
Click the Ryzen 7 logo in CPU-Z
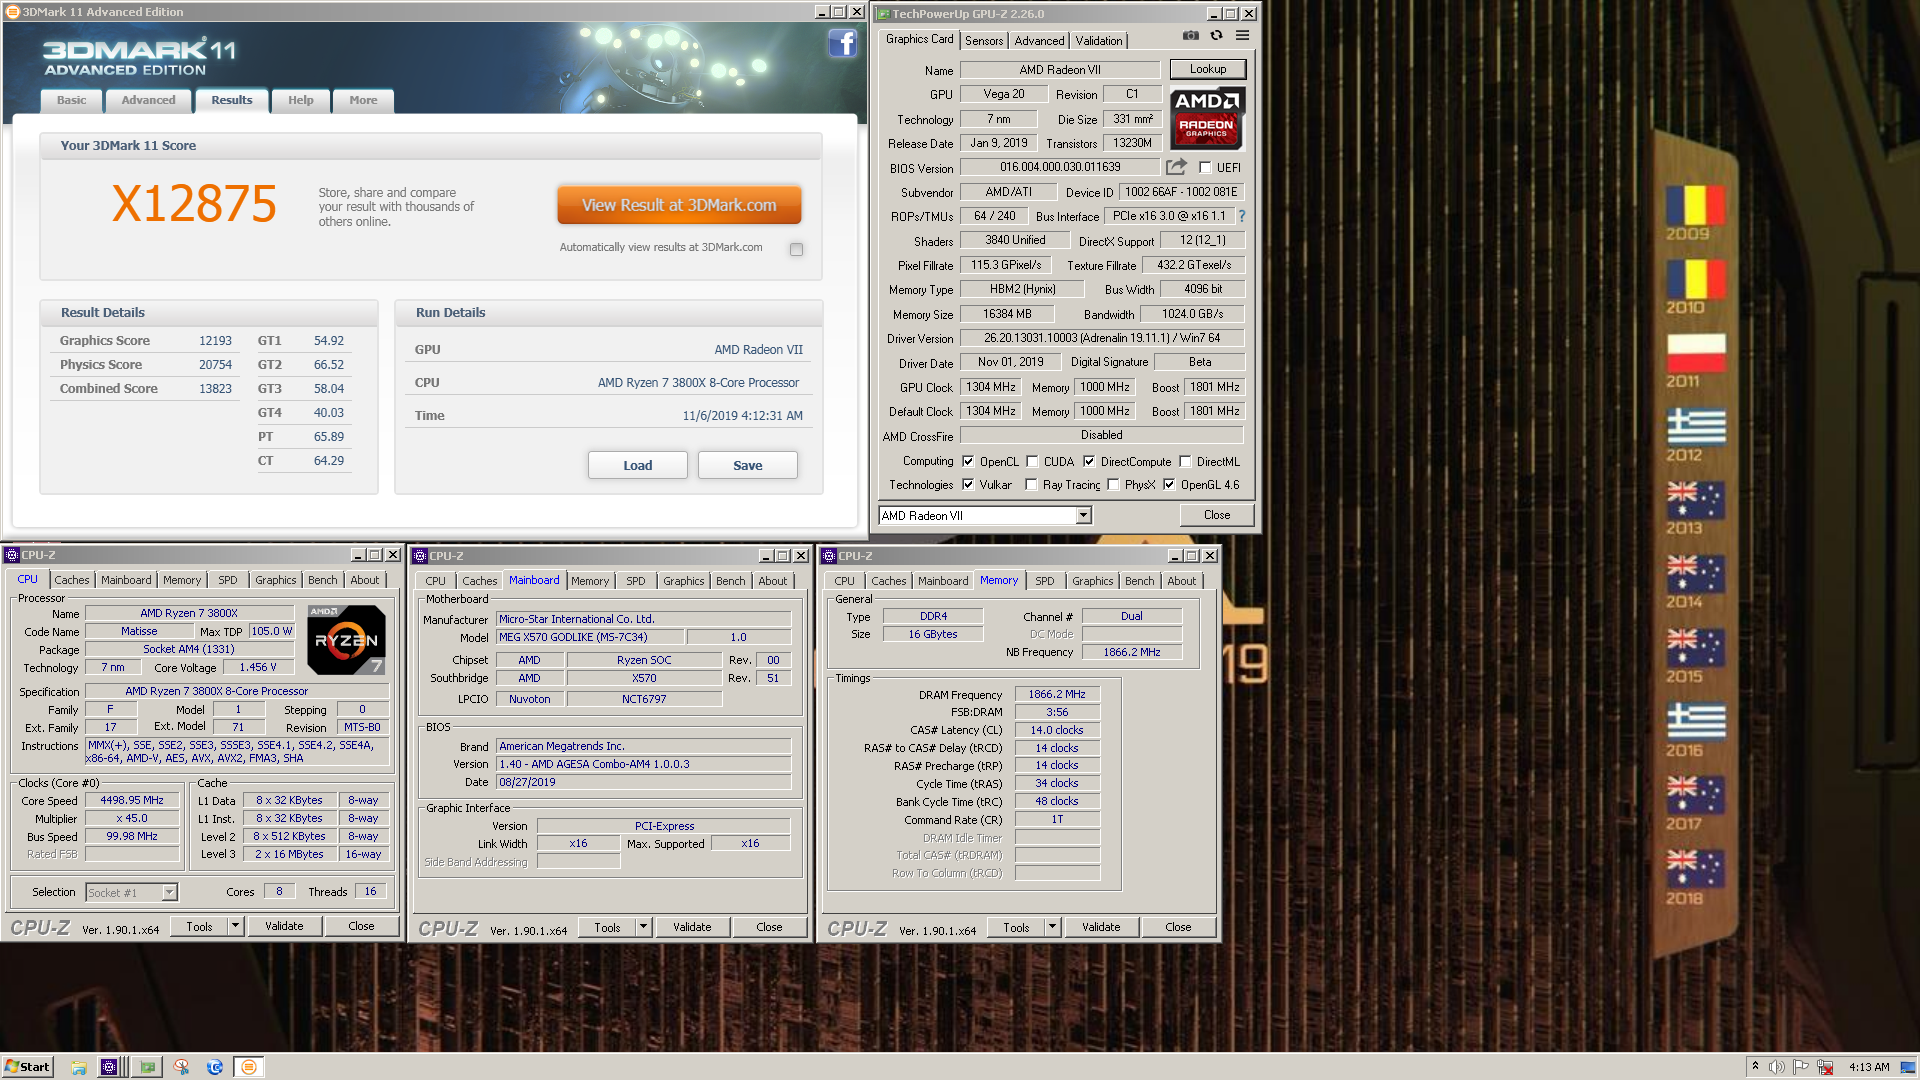tap(346, 640)
